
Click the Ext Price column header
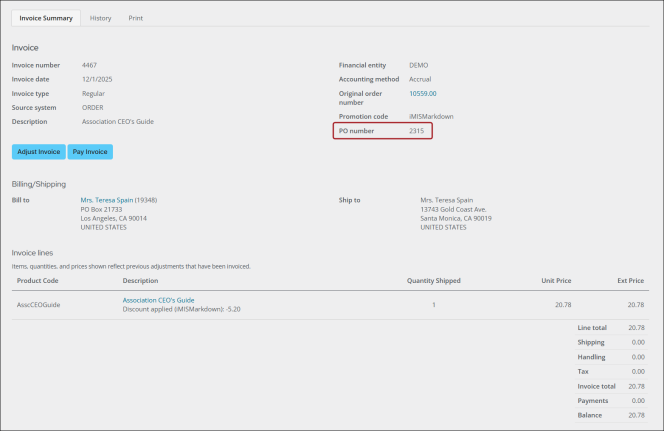(x=629, y=281)
